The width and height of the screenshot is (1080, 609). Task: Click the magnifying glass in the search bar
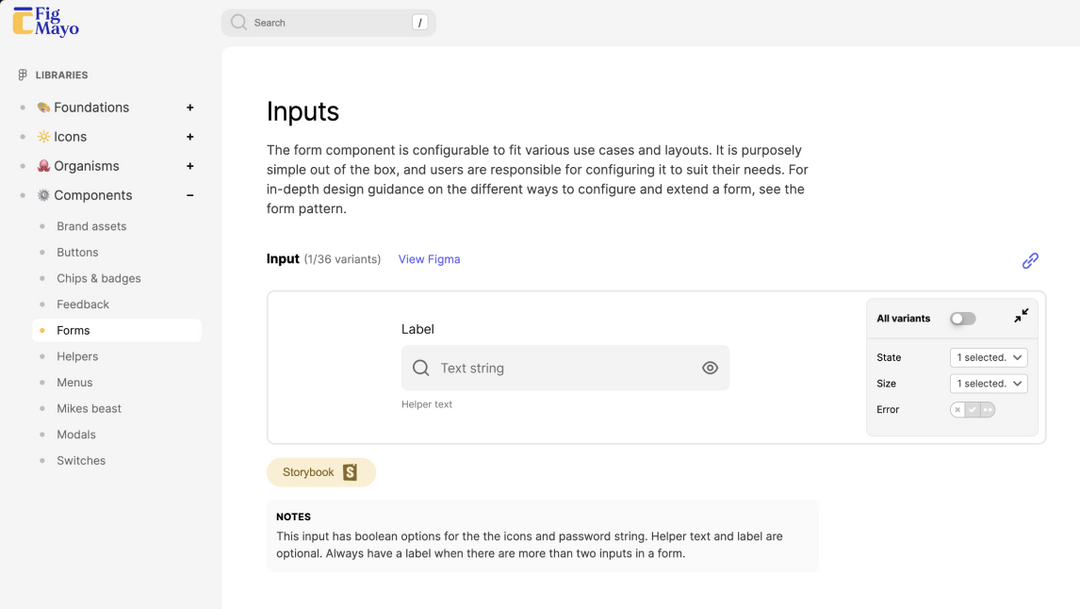point(238,22)
